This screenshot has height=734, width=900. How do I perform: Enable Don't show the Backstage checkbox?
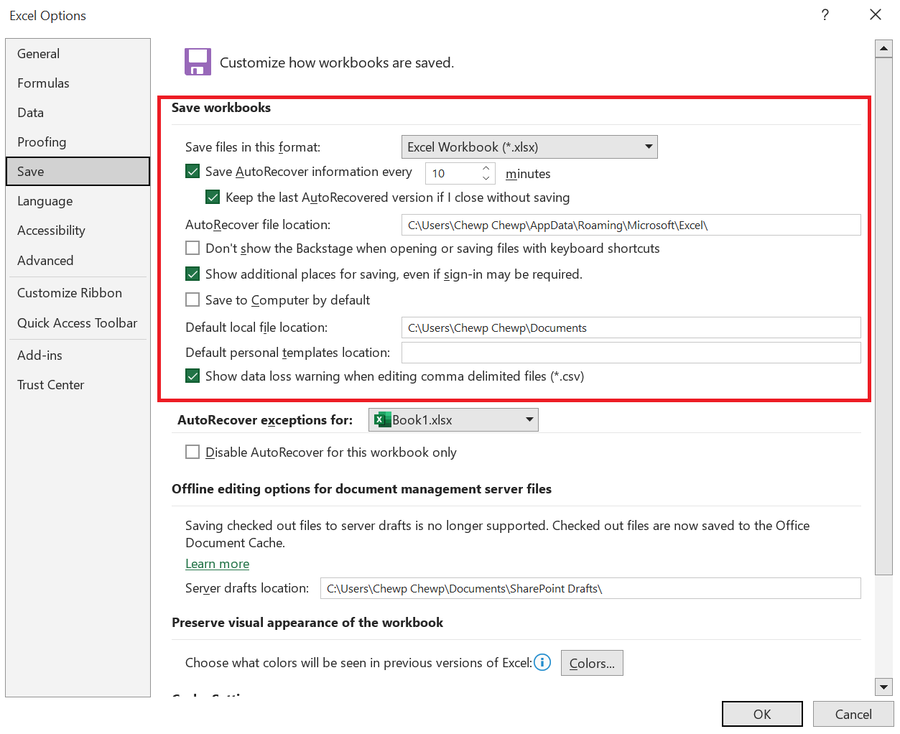(x=192, y=248)
